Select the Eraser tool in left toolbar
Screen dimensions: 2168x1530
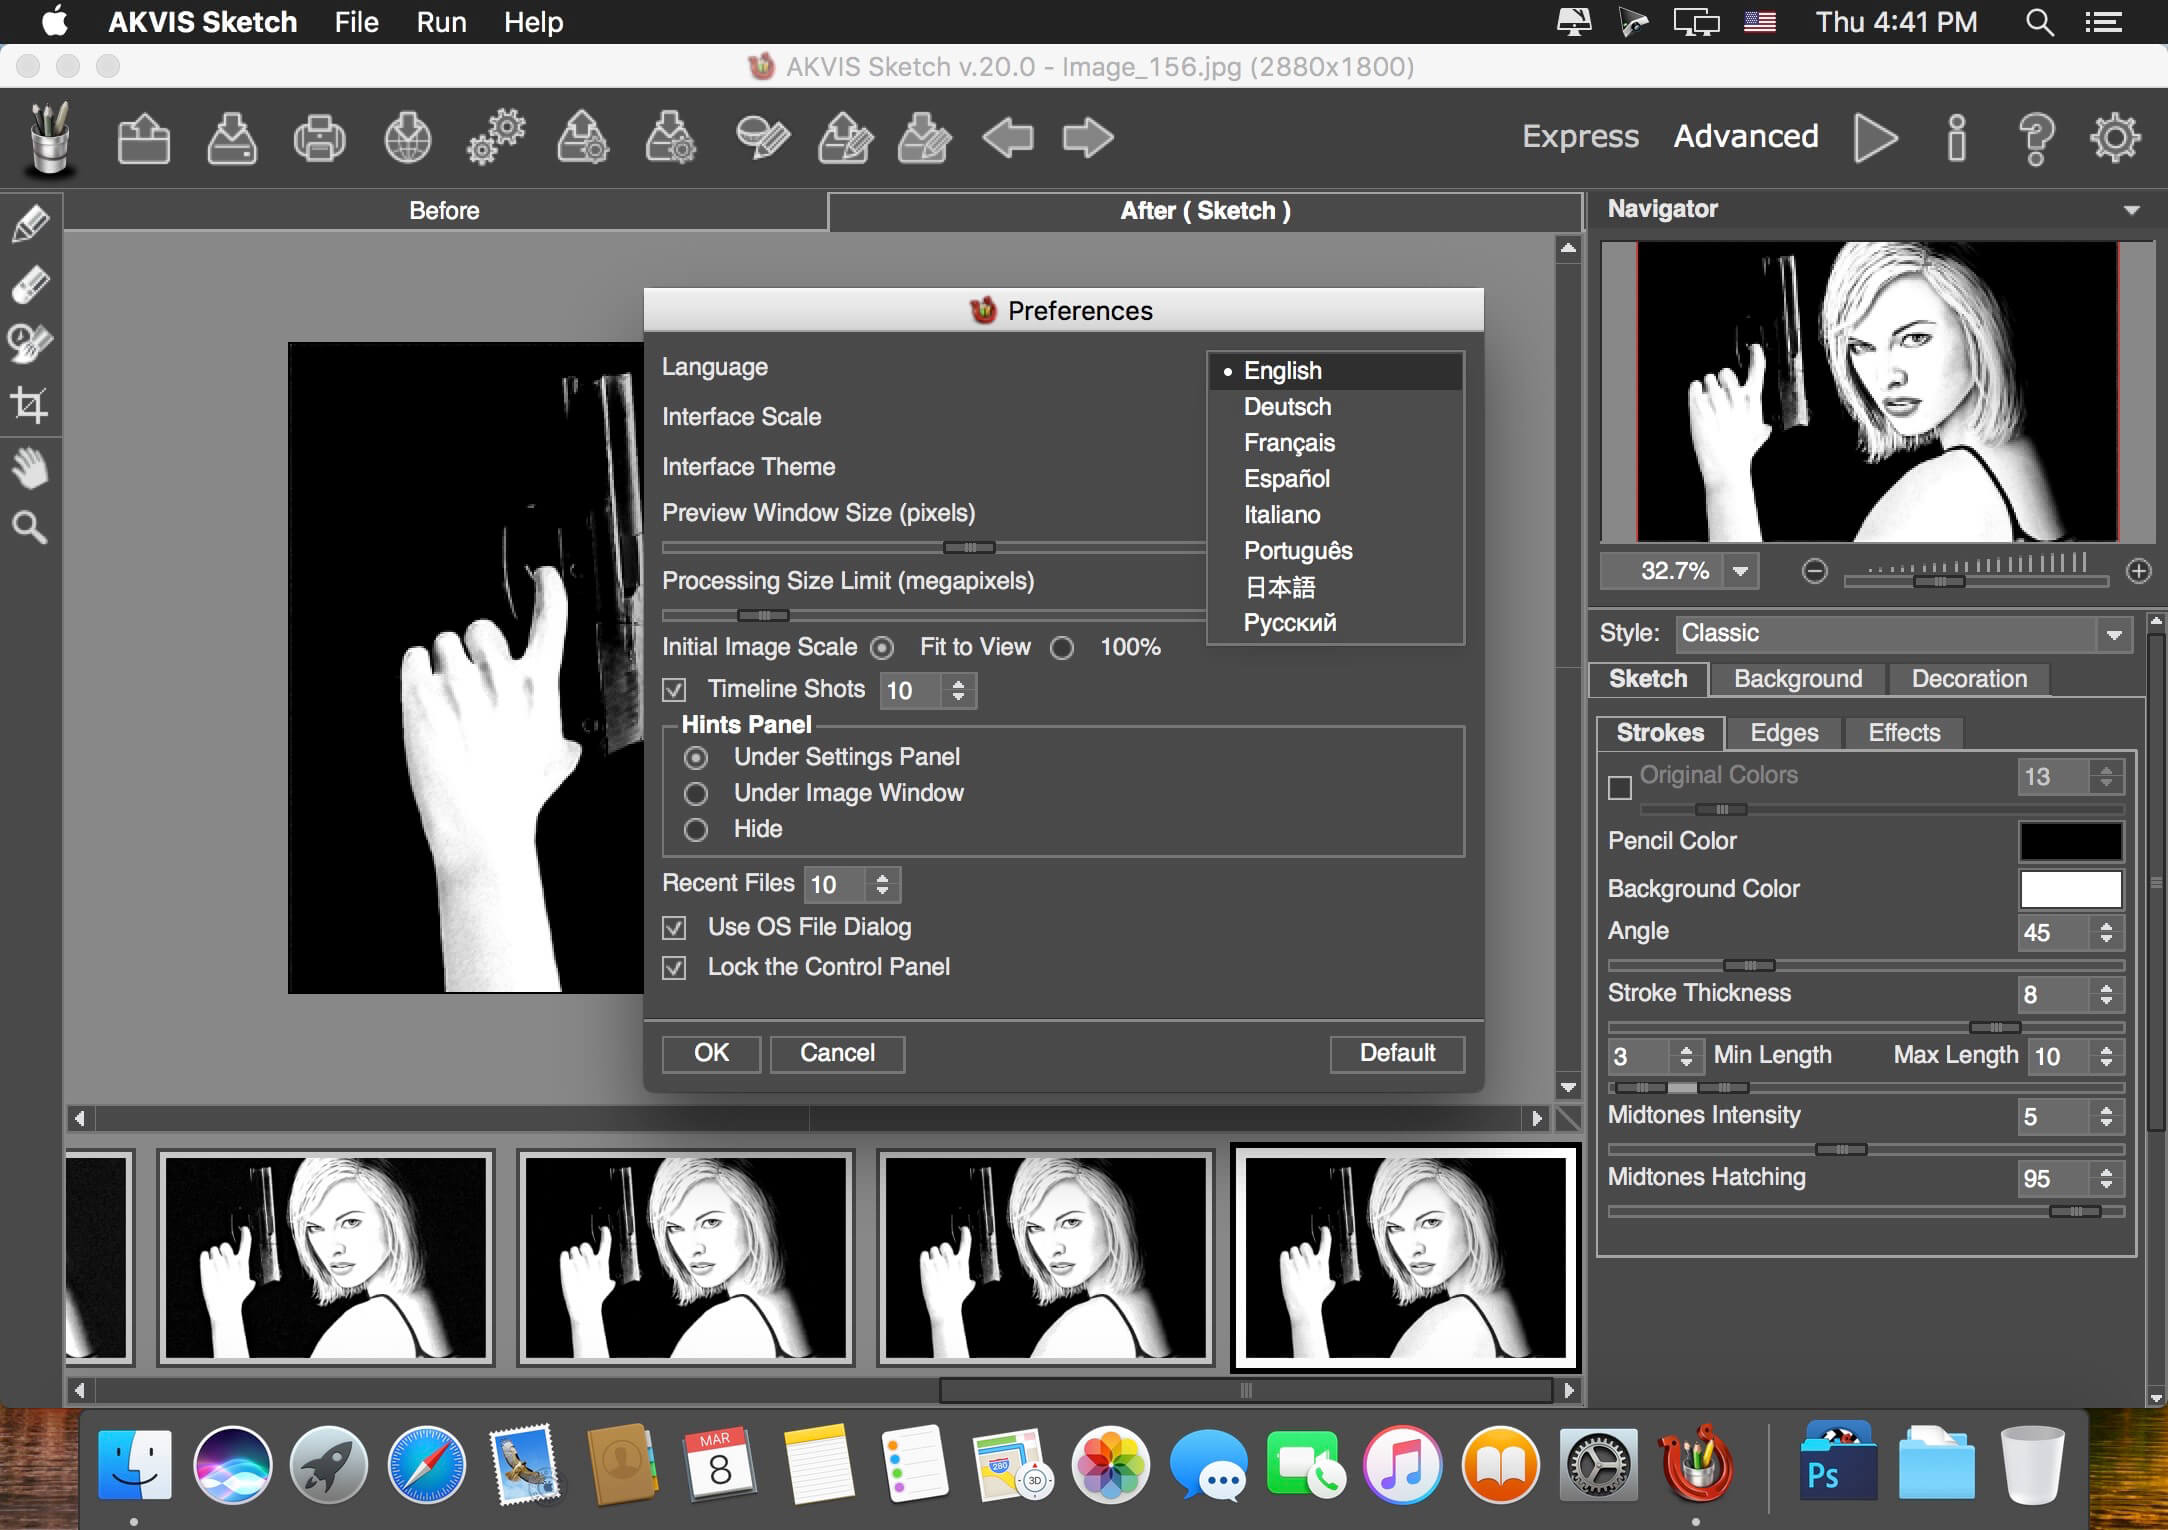(30, 284)
